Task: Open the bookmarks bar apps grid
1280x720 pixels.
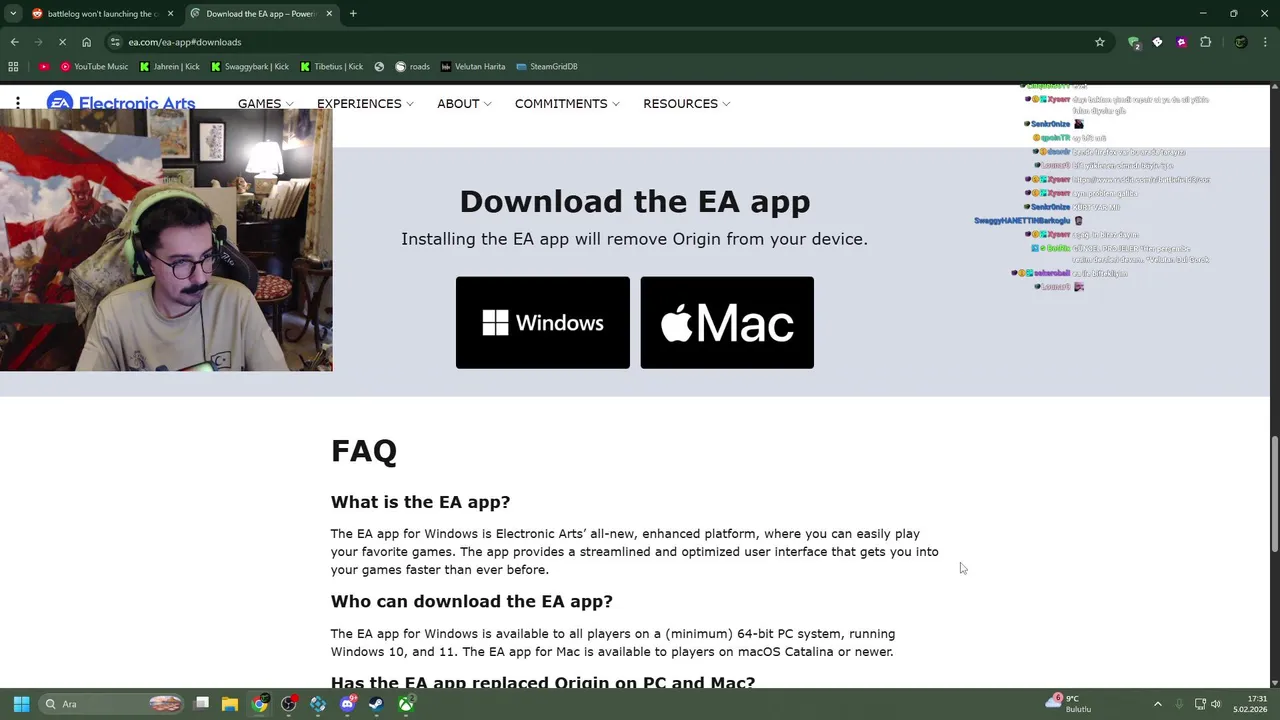Action: tap(13, 67)
